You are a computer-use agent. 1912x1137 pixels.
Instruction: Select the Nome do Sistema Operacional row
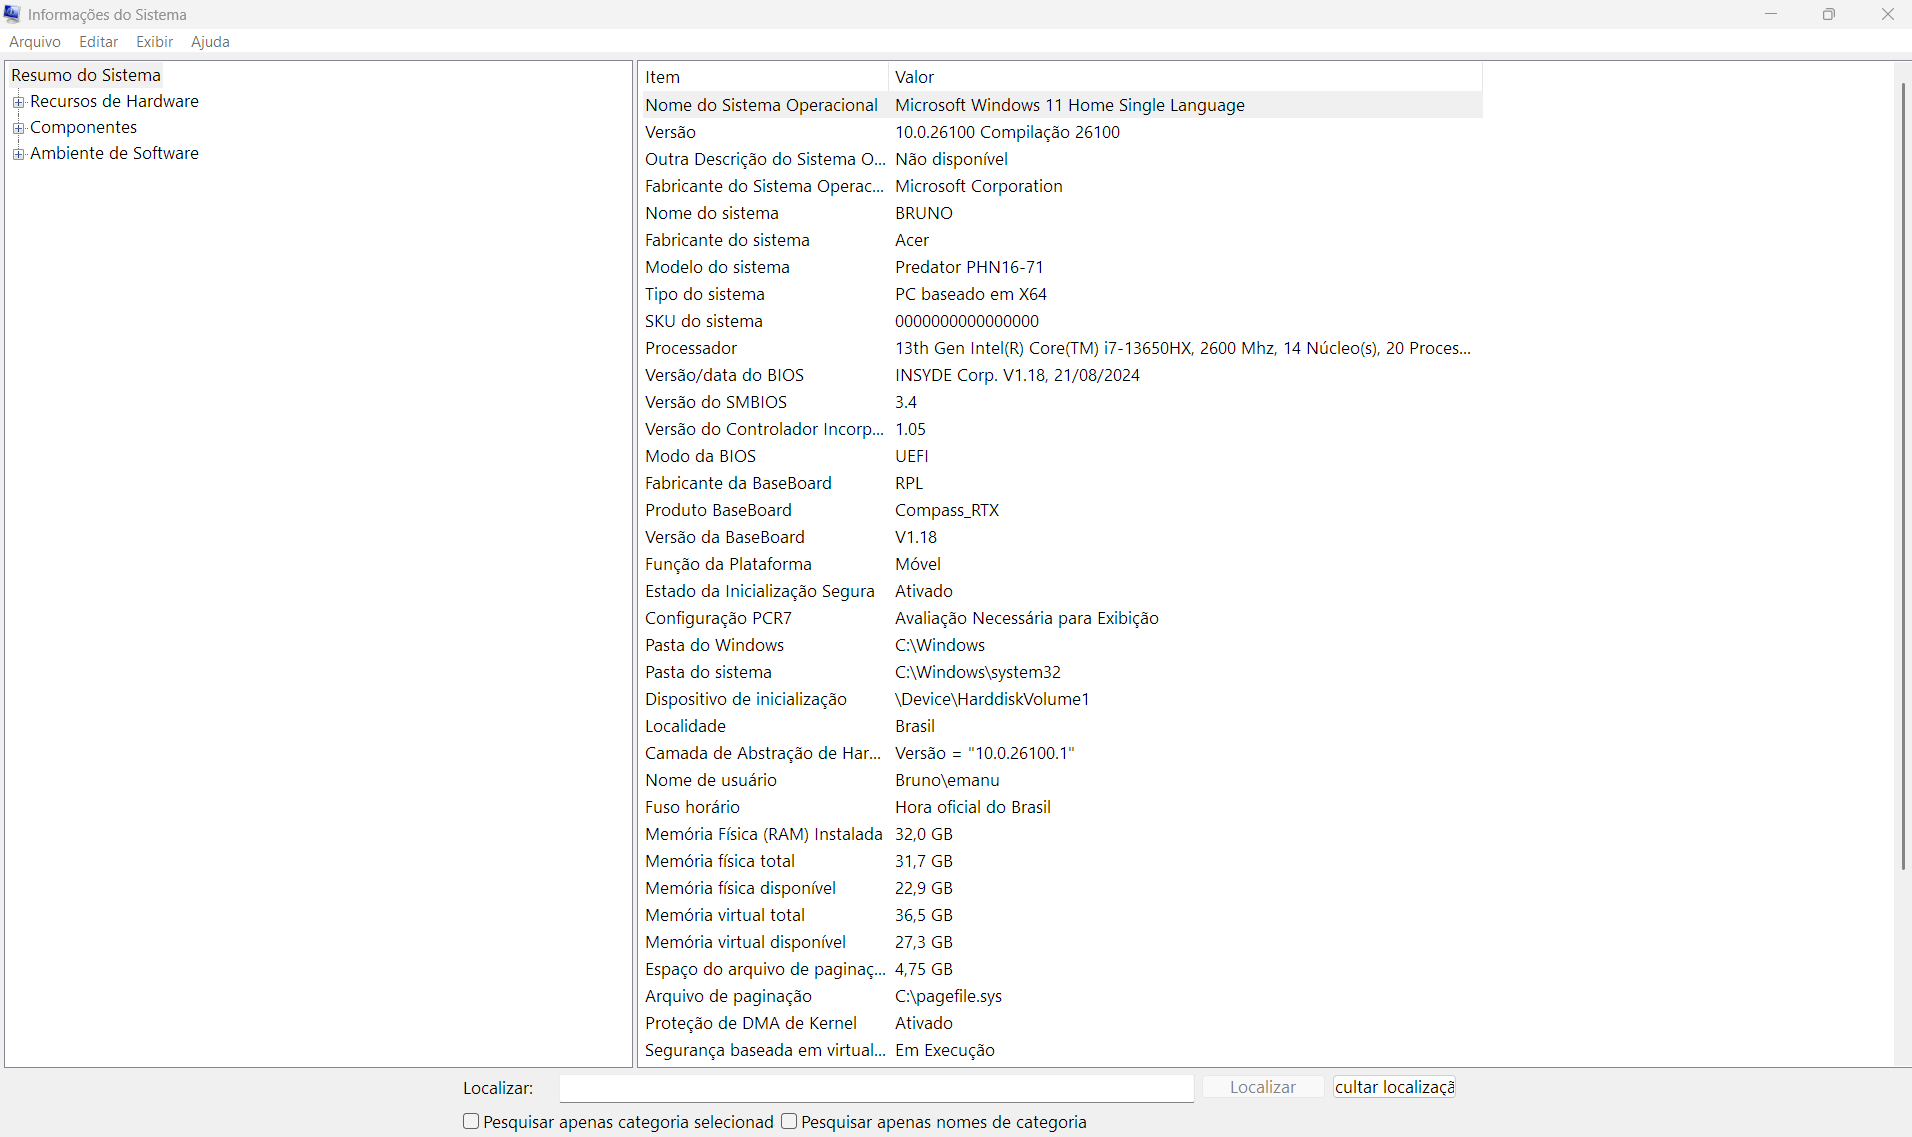(x=1061, y=105)
